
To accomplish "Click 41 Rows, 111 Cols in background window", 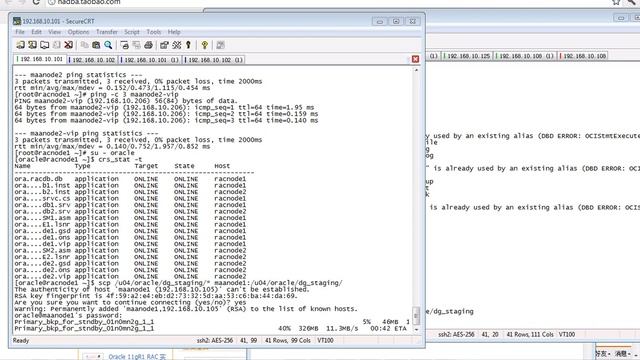I will pos(530,334).
